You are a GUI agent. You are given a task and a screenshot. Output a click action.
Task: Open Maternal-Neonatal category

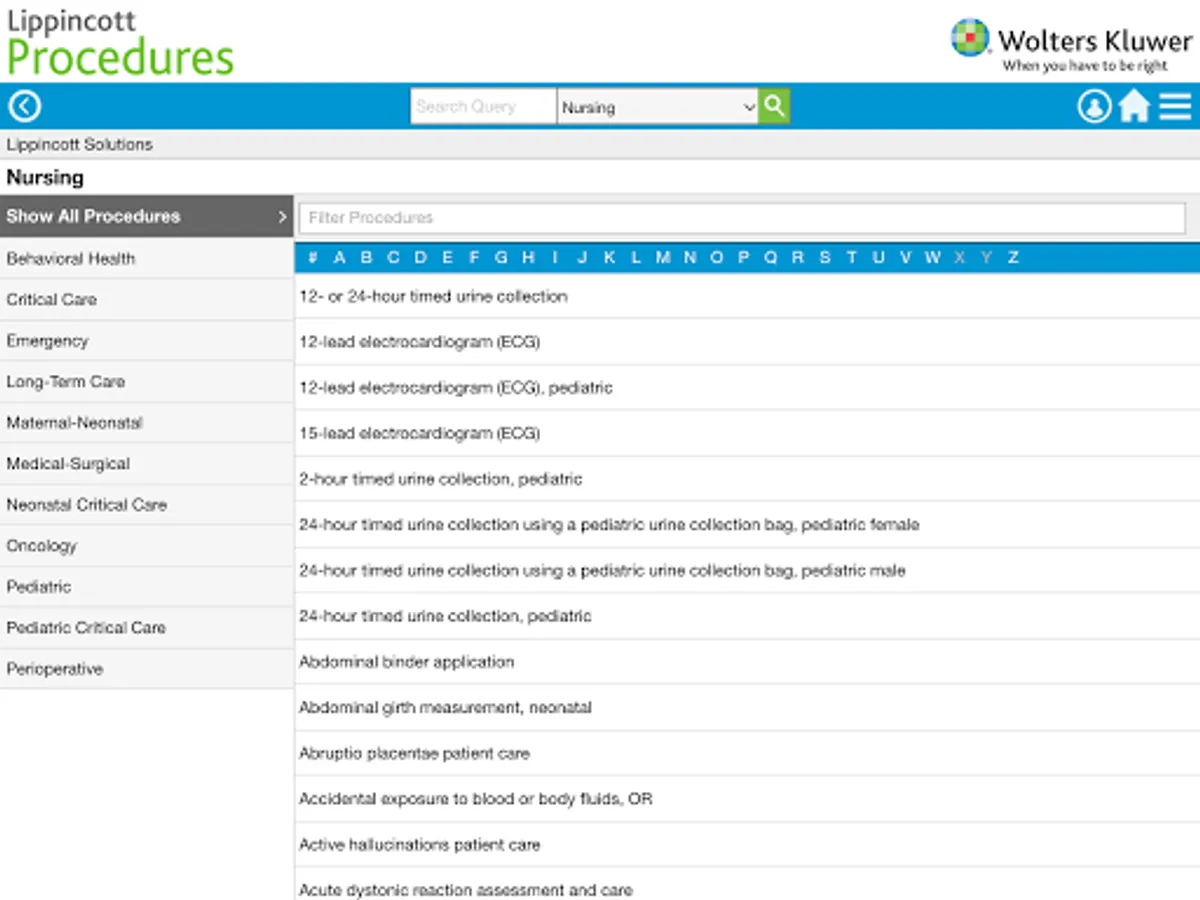click(x=147, y=422)
